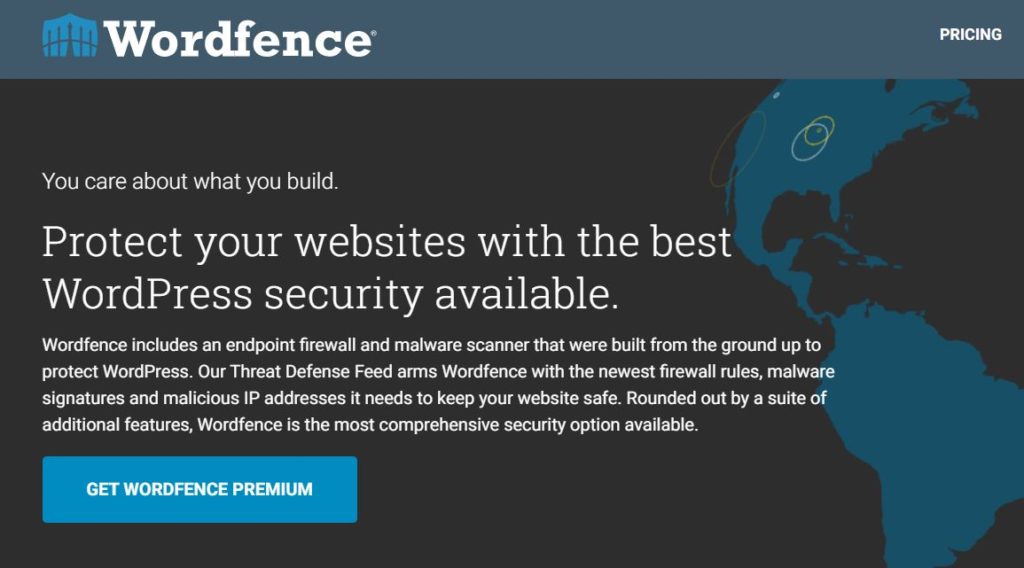Image resolution: width=1024 pixels, height=568 pixels.
Task: Click headline 'Protect your websites with the best'
Action: pyautogui.click(x=387, y=242)
